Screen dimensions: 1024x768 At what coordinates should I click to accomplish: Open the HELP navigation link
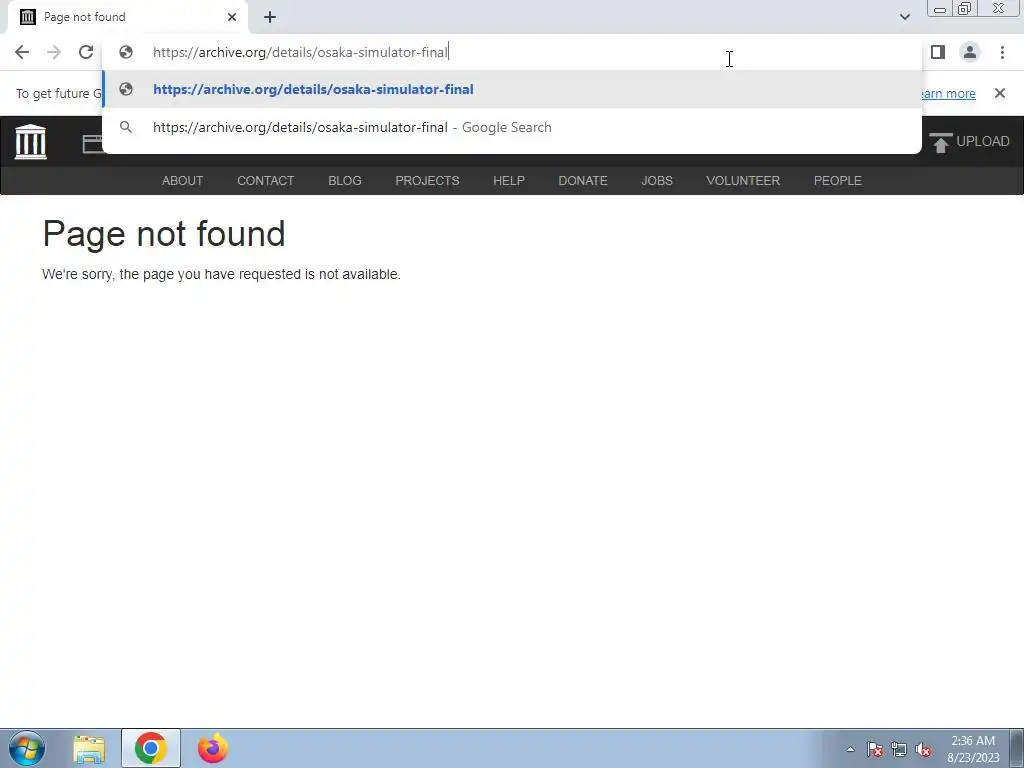coord(509,181)
